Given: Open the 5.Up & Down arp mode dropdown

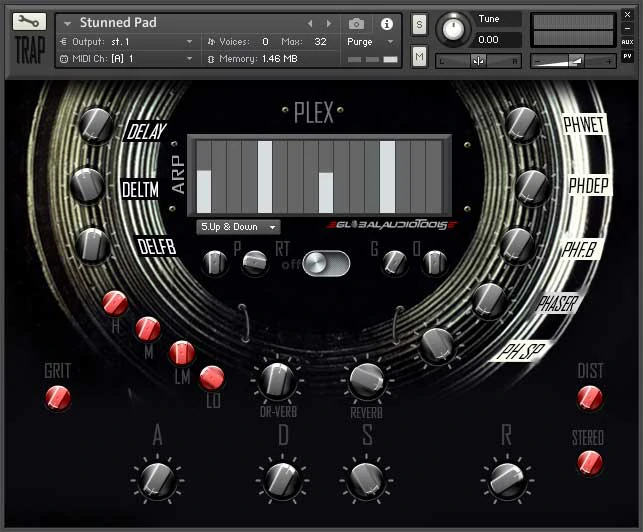Looking at the screenshot, I should (238, 227).
